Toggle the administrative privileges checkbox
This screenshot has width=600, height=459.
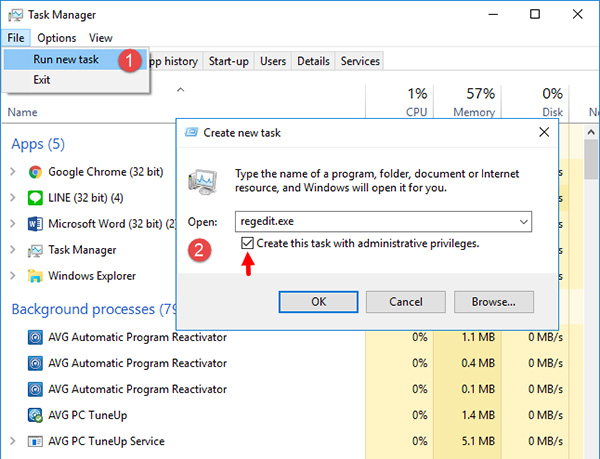pos(248,243)
